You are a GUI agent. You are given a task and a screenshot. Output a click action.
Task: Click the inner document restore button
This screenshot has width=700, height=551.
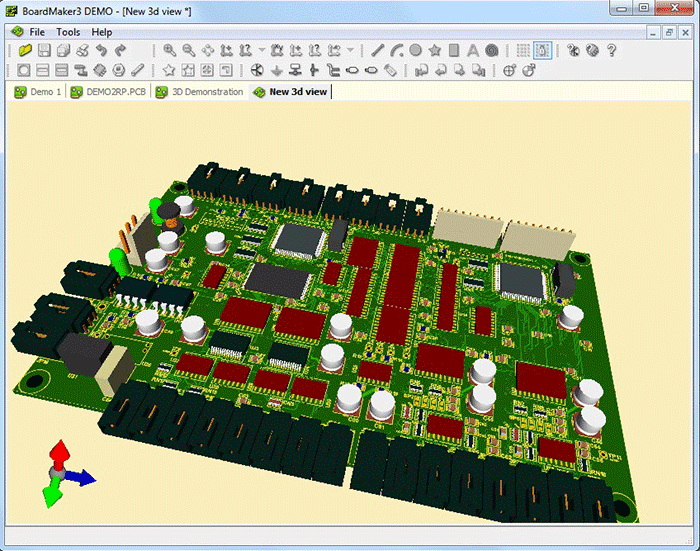[x=669, y=32]
